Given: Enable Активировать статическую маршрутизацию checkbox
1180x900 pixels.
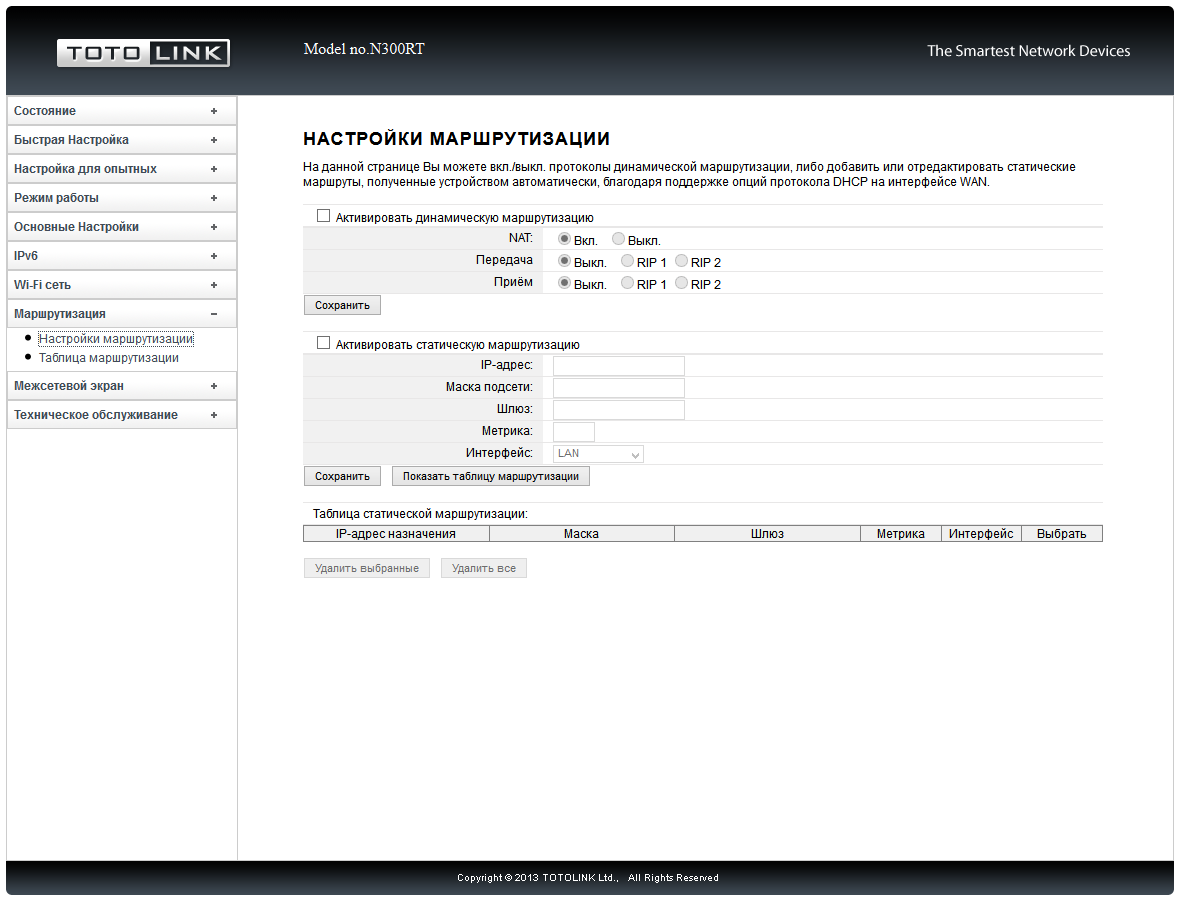Looking at the screenshot, I should tap(324, 343).
